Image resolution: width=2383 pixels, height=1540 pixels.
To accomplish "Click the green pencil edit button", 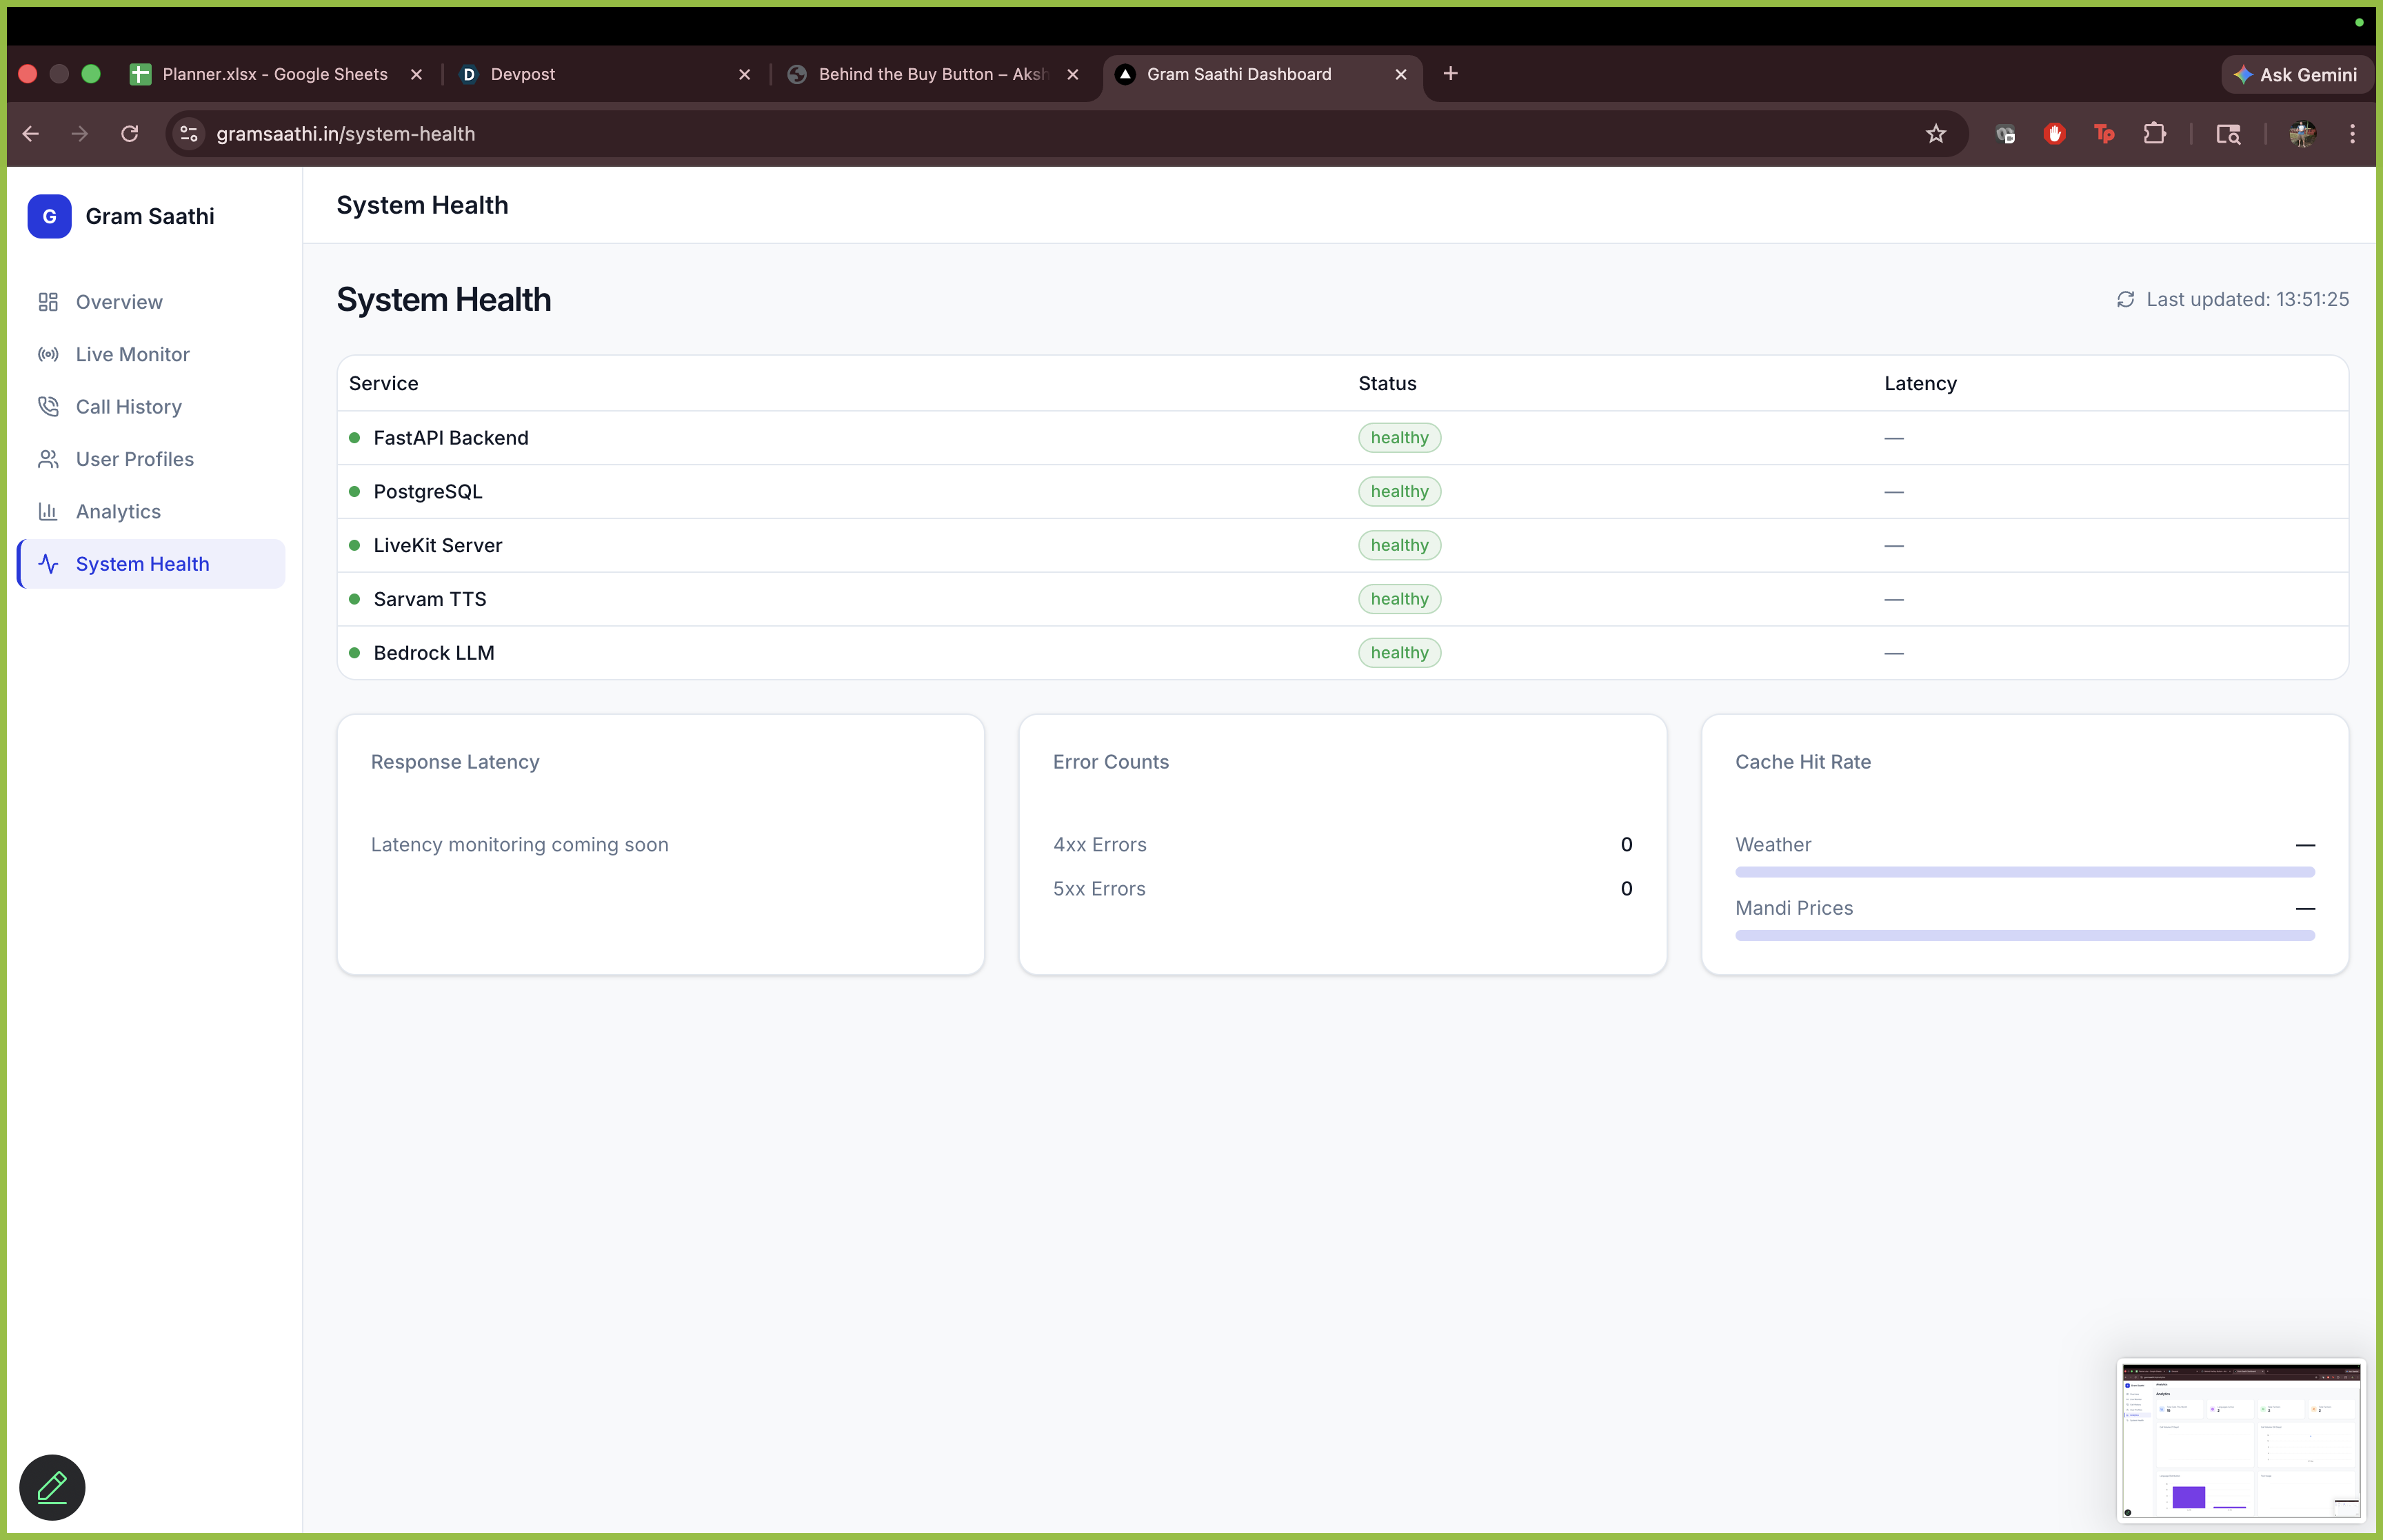I will [52, 1487].
